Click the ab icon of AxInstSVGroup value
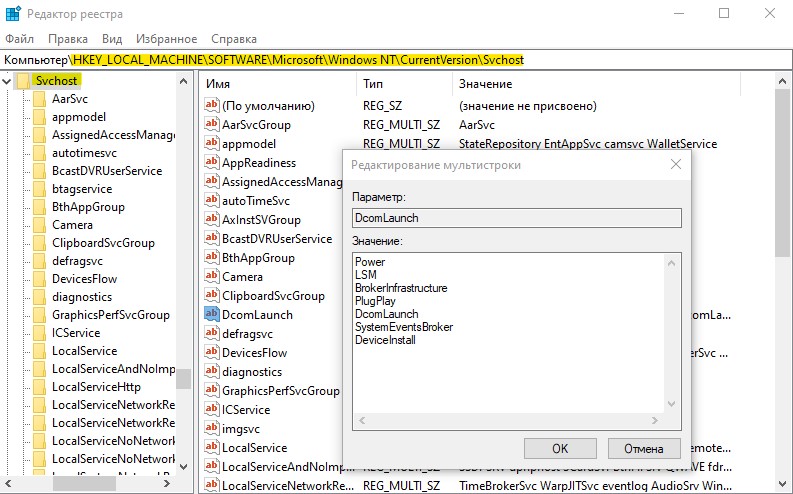 click(211, 219)
